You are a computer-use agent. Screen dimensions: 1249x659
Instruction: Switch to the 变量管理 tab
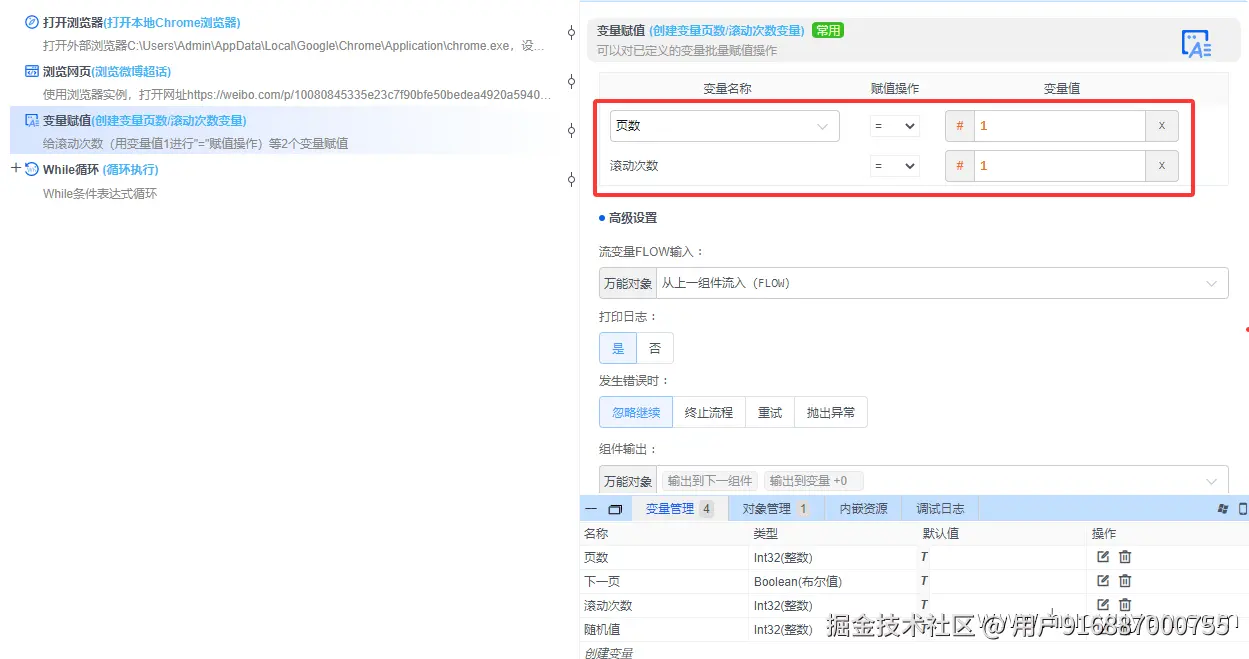point(679,509)
